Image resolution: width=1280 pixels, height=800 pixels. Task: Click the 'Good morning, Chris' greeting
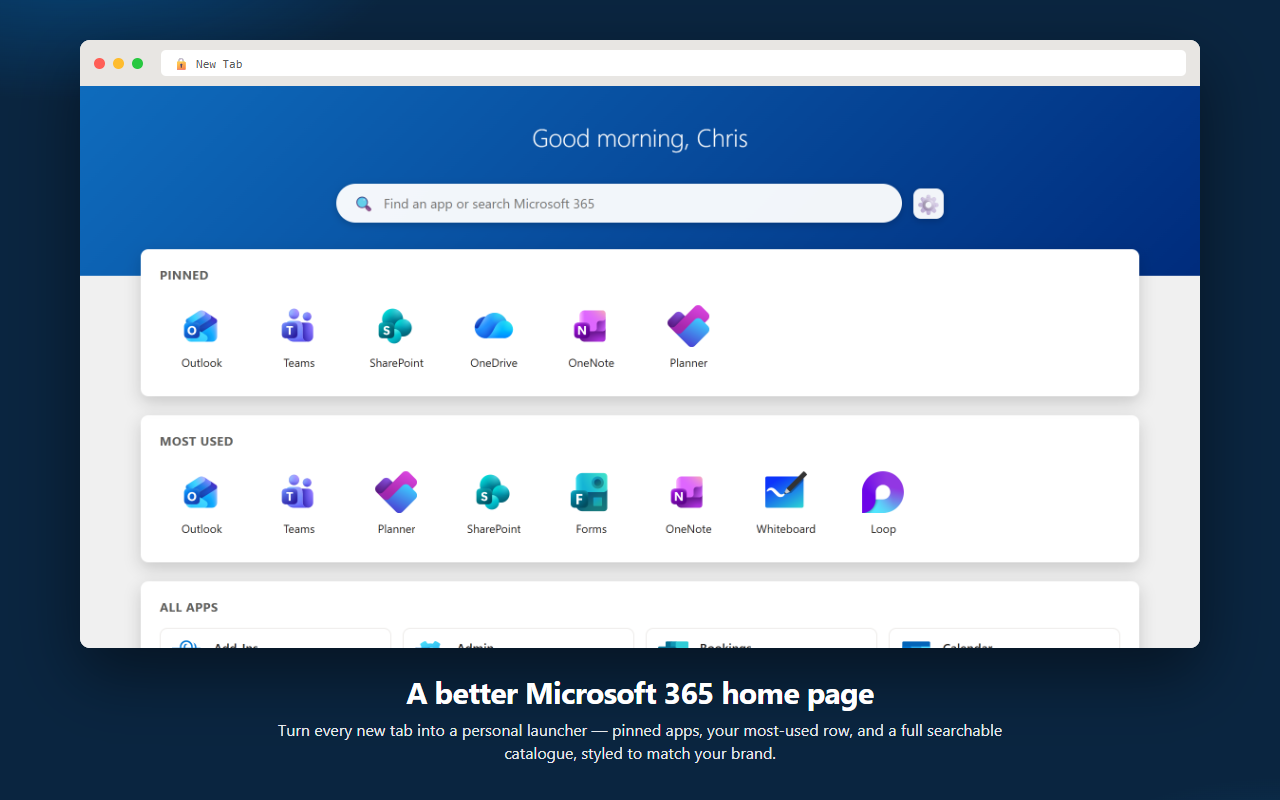click(x=640, y=138)
